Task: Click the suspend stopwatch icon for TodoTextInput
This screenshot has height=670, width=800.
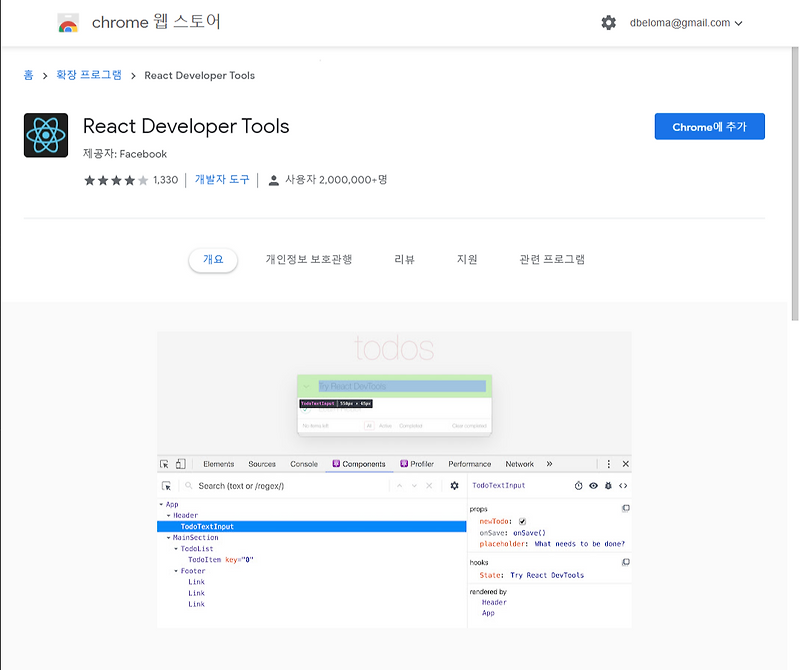Action: click(579, 486)
